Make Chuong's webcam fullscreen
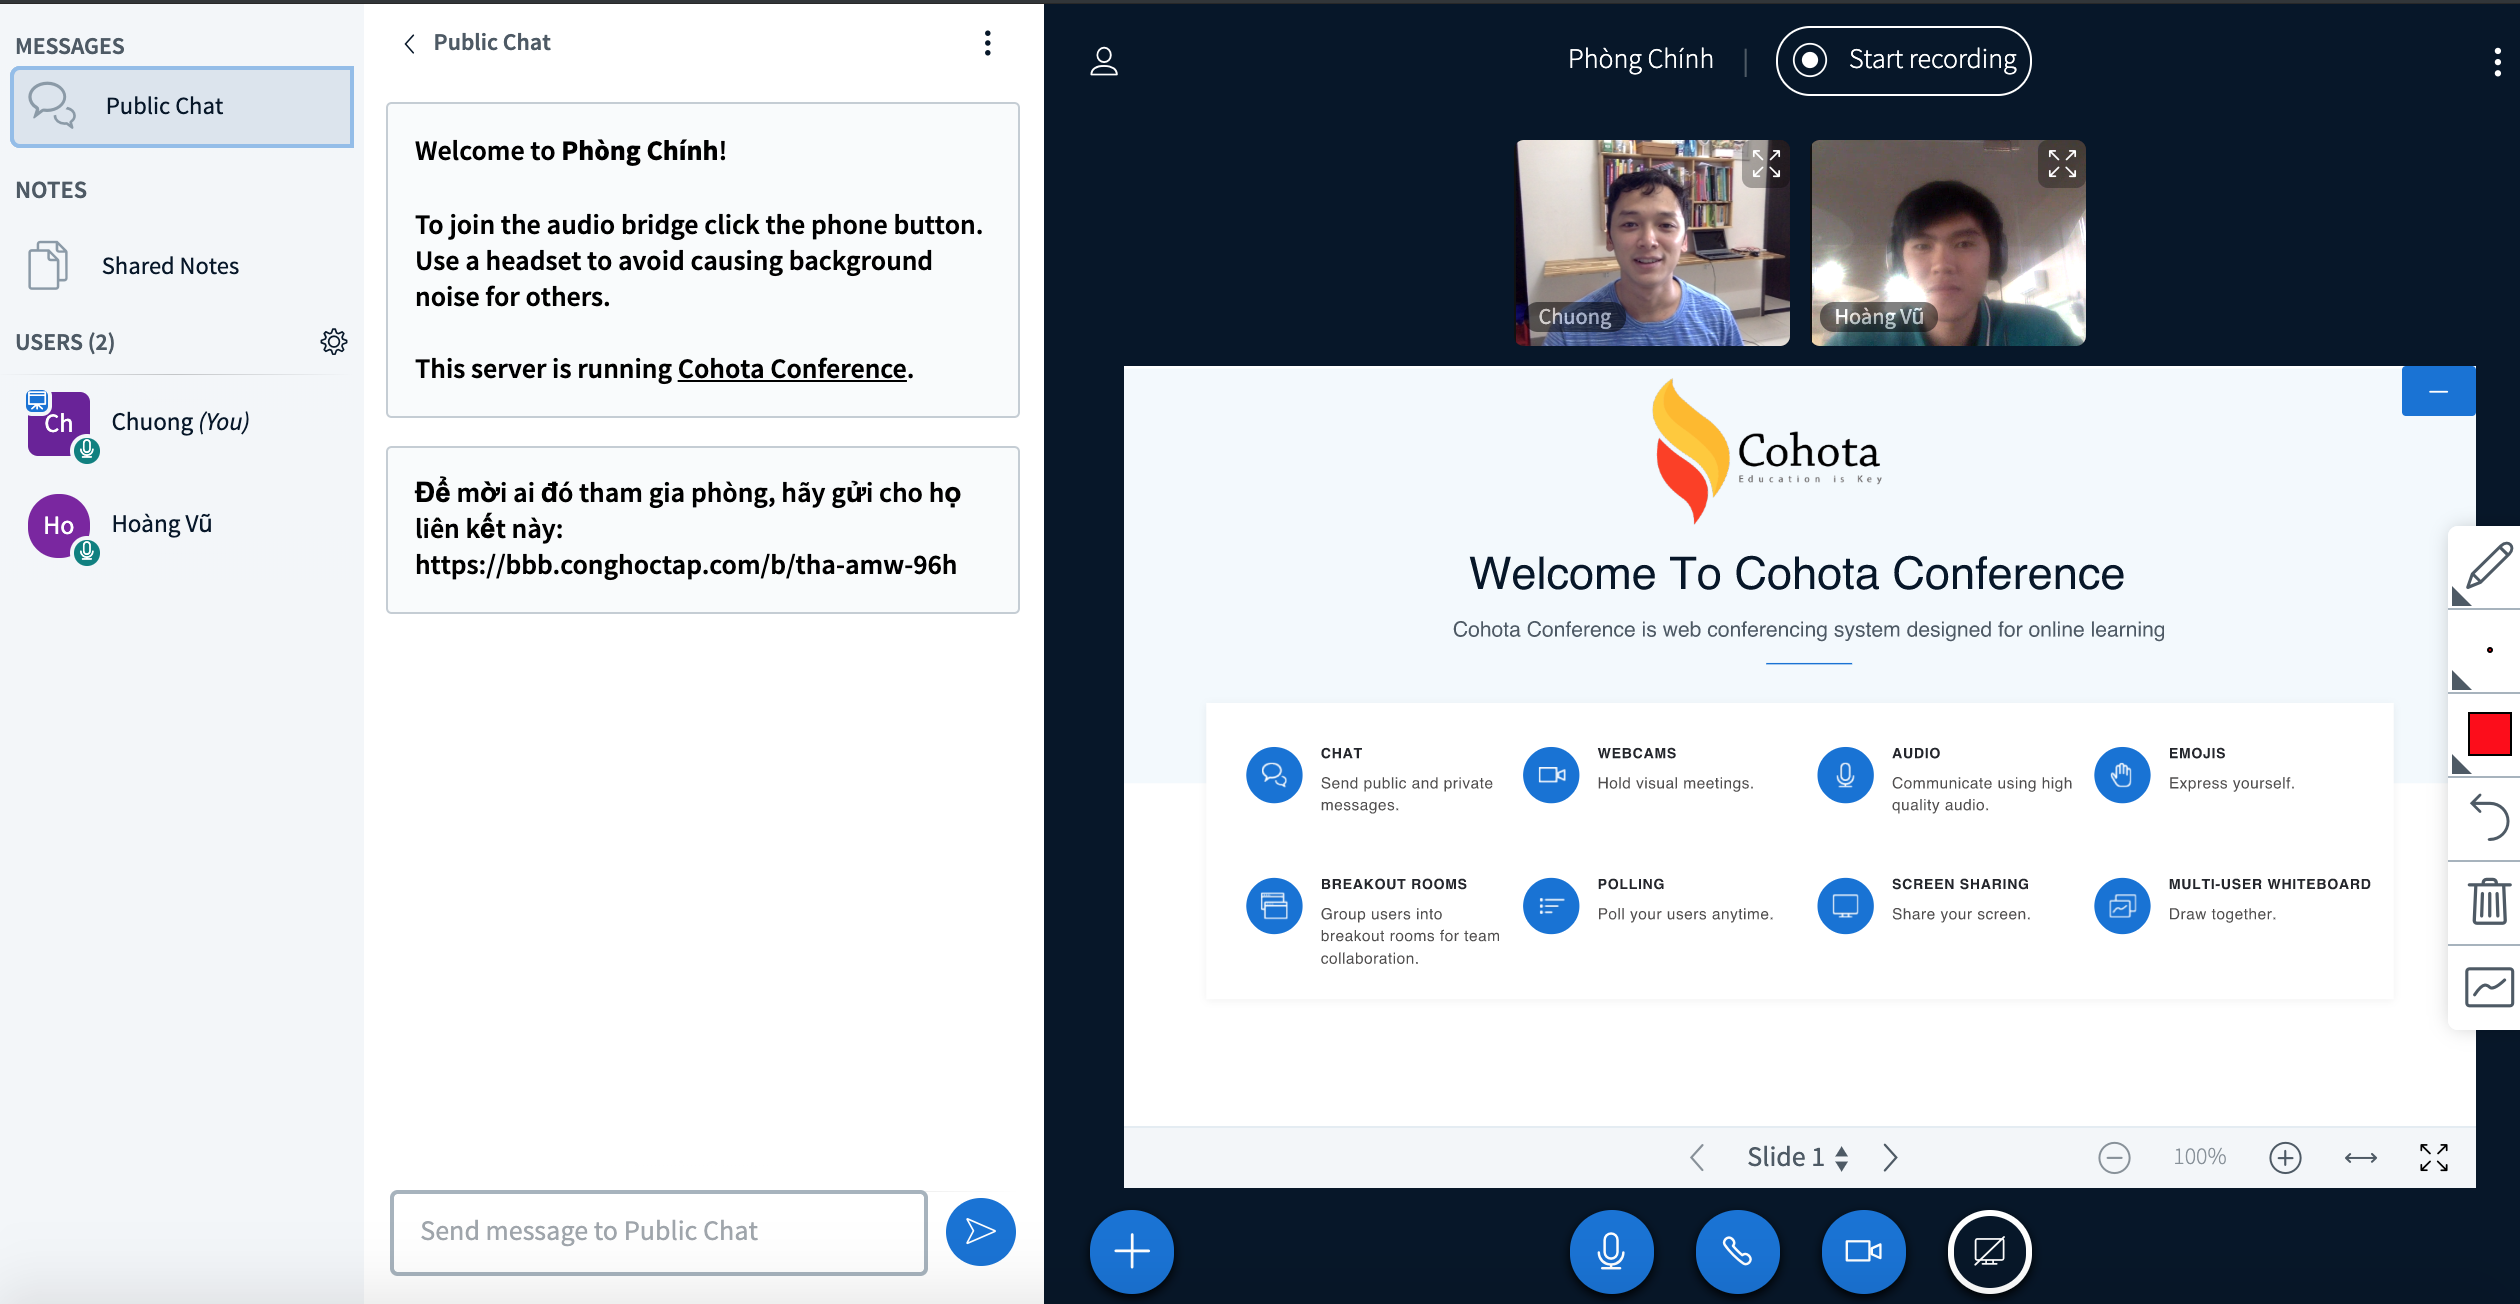Viewport: 2520px width, 1304px height. pos(1766,163)
